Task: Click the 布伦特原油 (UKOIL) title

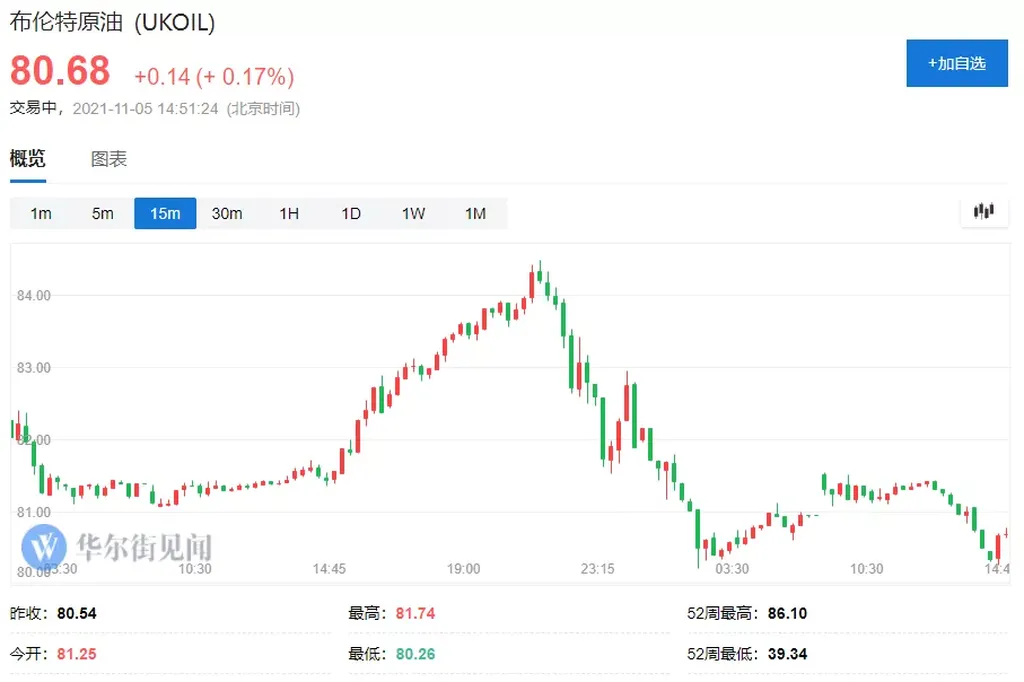Action: coord(112,22)
